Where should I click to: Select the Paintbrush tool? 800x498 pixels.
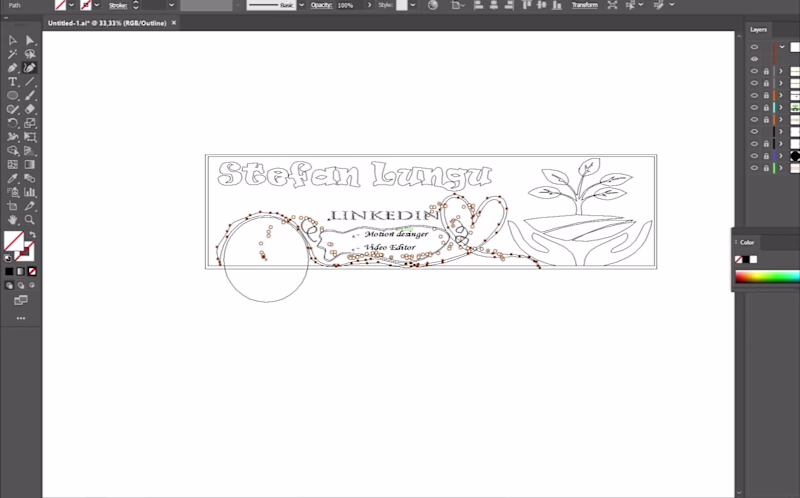pyautogui.click(x=30, y=95)
